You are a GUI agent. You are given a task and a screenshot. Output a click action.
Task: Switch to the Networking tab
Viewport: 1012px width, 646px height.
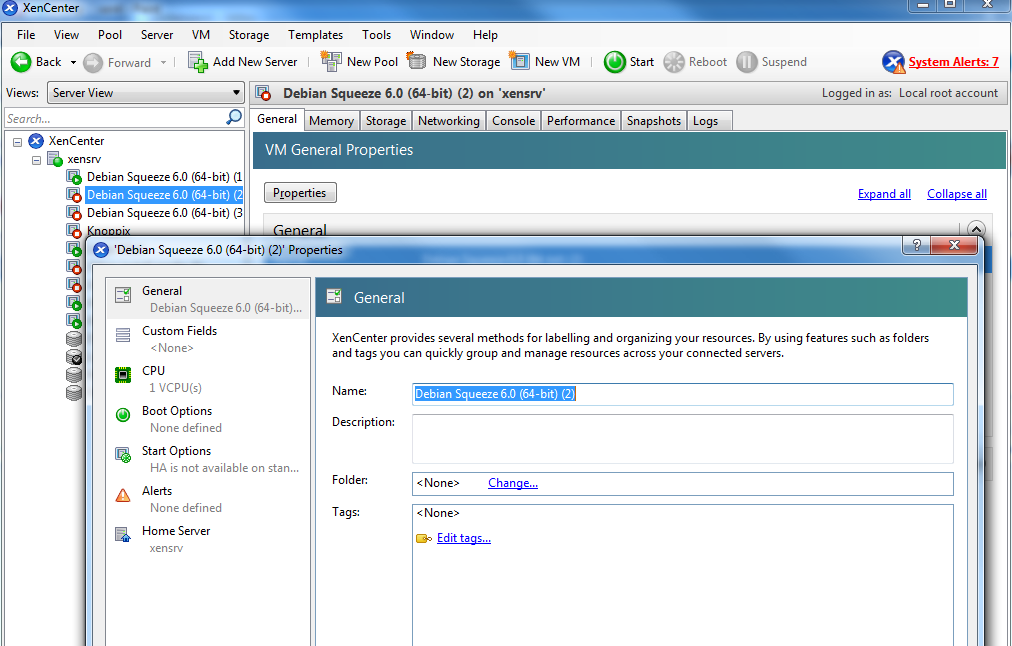click(449, 121)
